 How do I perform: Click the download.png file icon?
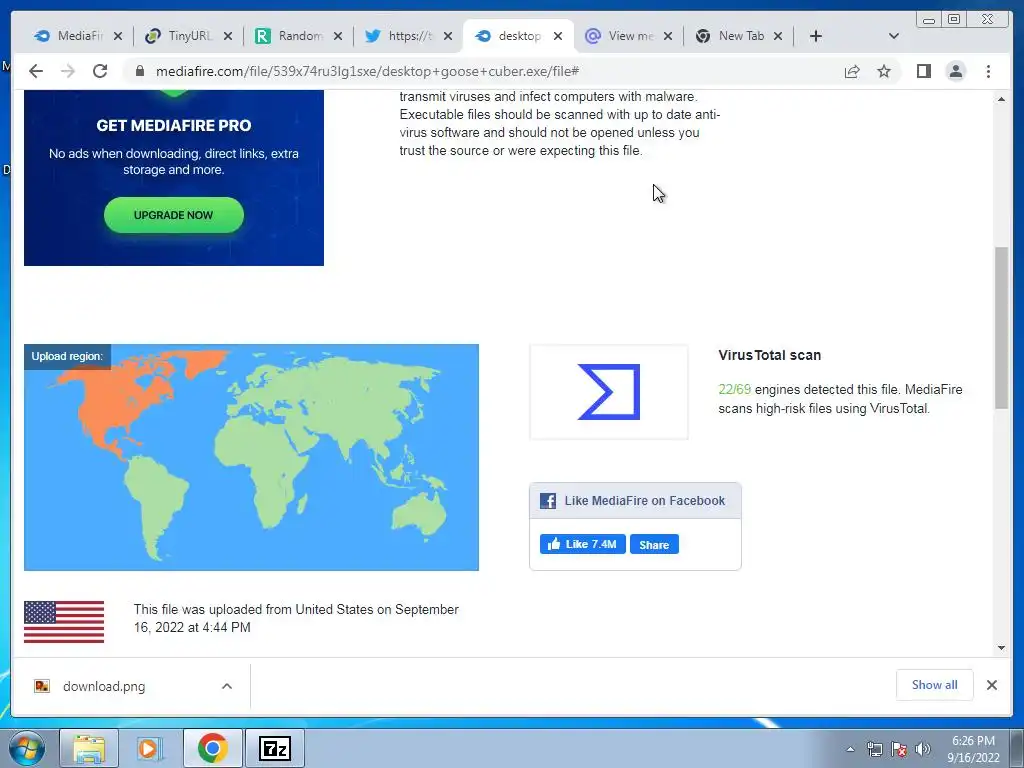coord(42,686)
